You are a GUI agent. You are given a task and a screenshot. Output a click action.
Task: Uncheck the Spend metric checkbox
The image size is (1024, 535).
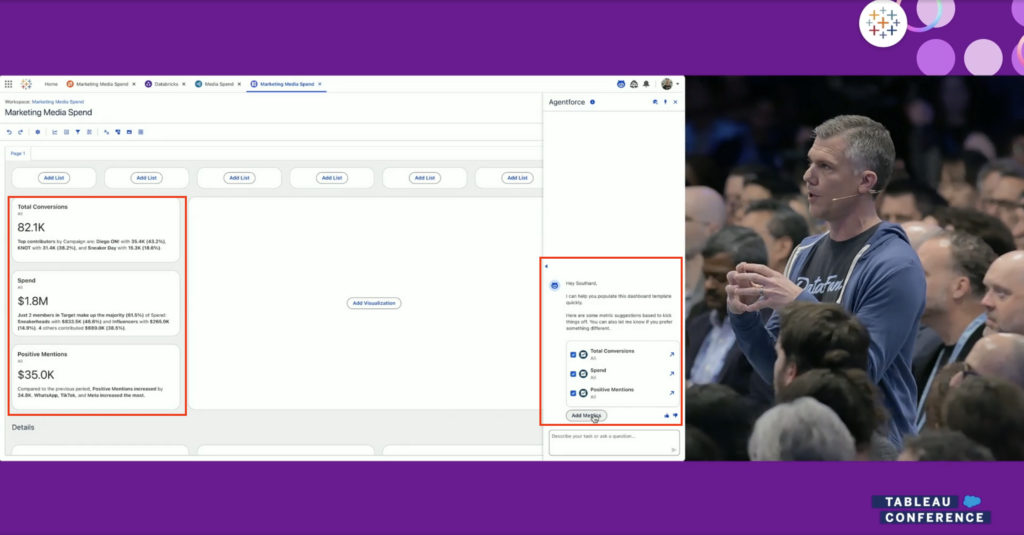pos(573,374)
